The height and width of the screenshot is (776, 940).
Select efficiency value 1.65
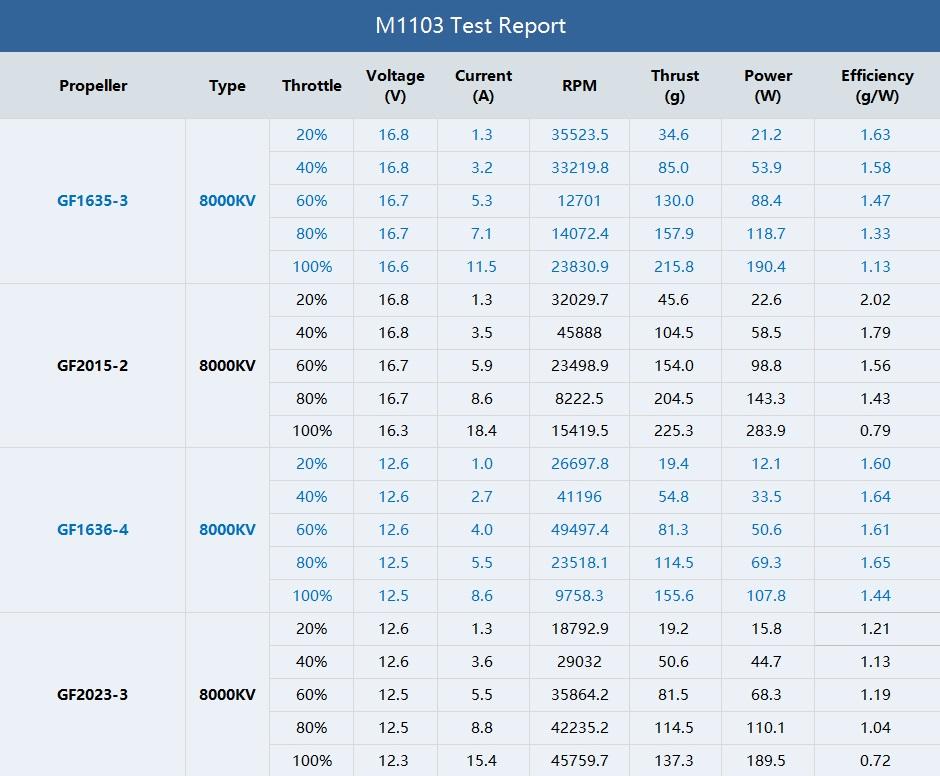[875, 563]
